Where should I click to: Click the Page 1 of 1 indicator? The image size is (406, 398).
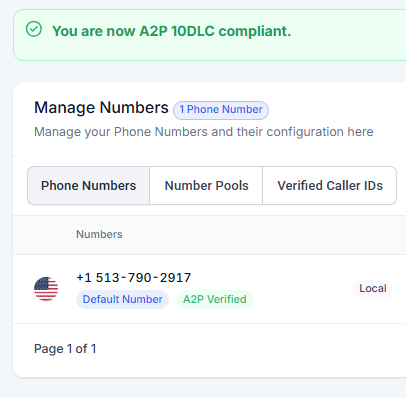pos(65,349)
